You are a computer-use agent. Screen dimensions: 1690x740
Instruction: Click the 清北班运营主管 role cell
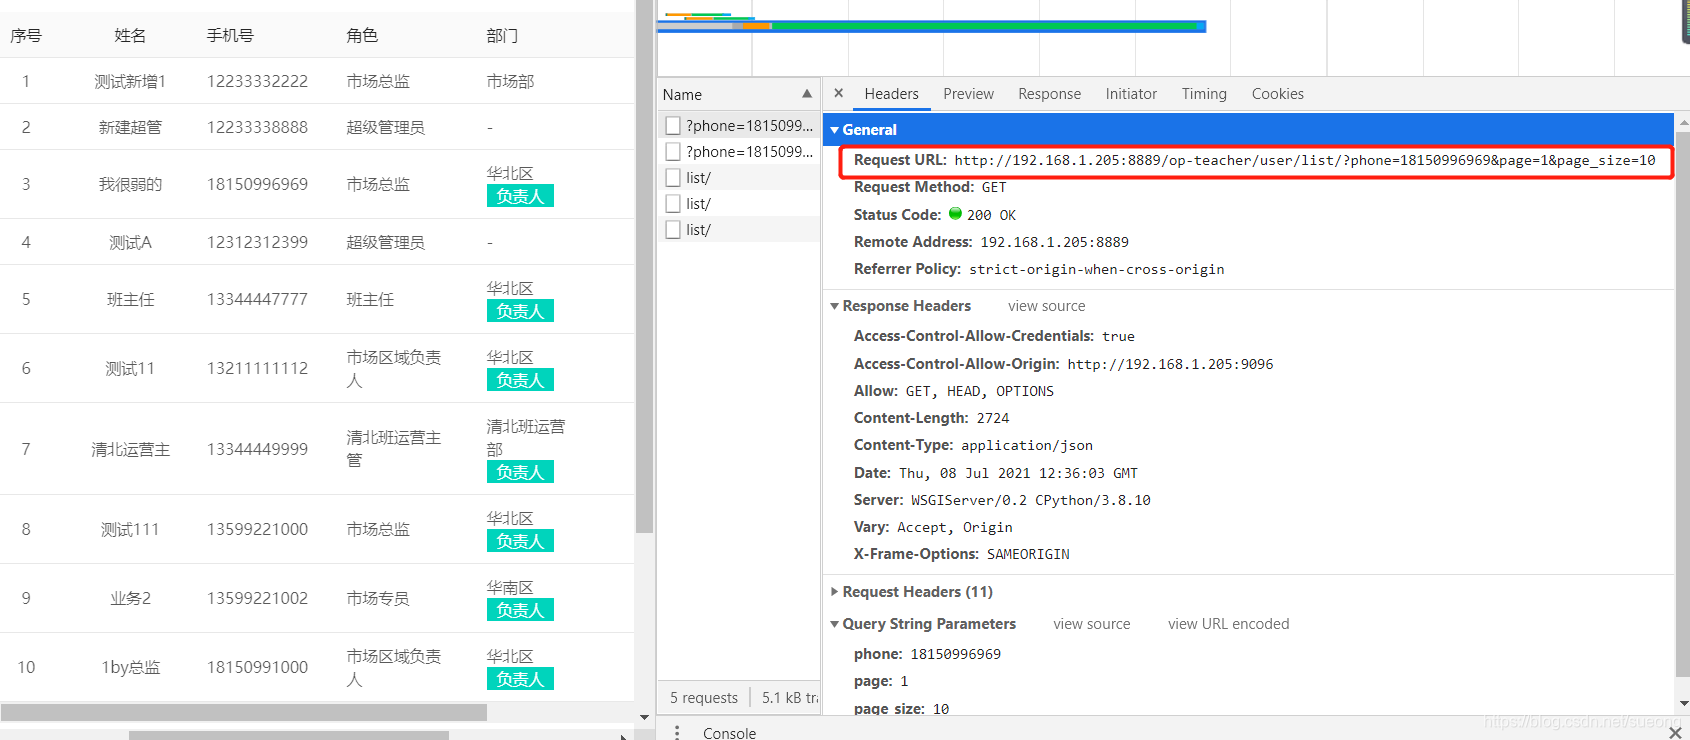point(393,449)
